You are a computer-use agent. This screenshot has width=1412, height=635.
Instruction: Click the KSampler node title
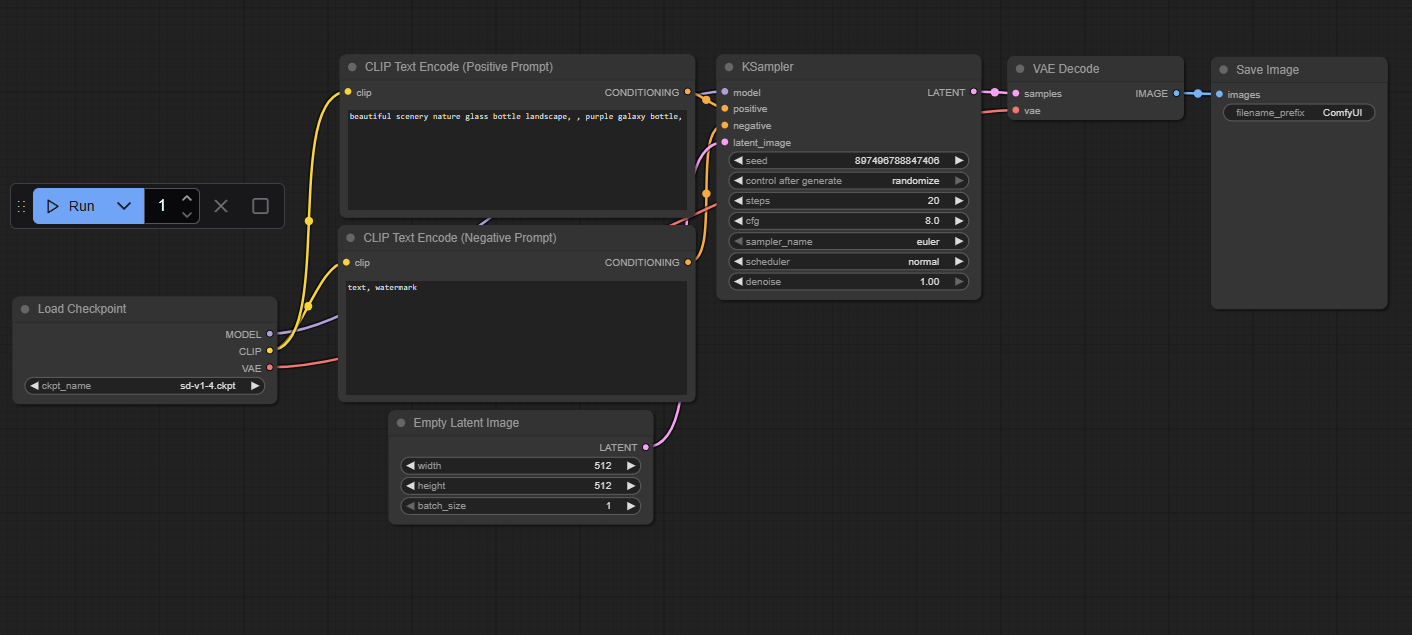(x=767, y=67)
